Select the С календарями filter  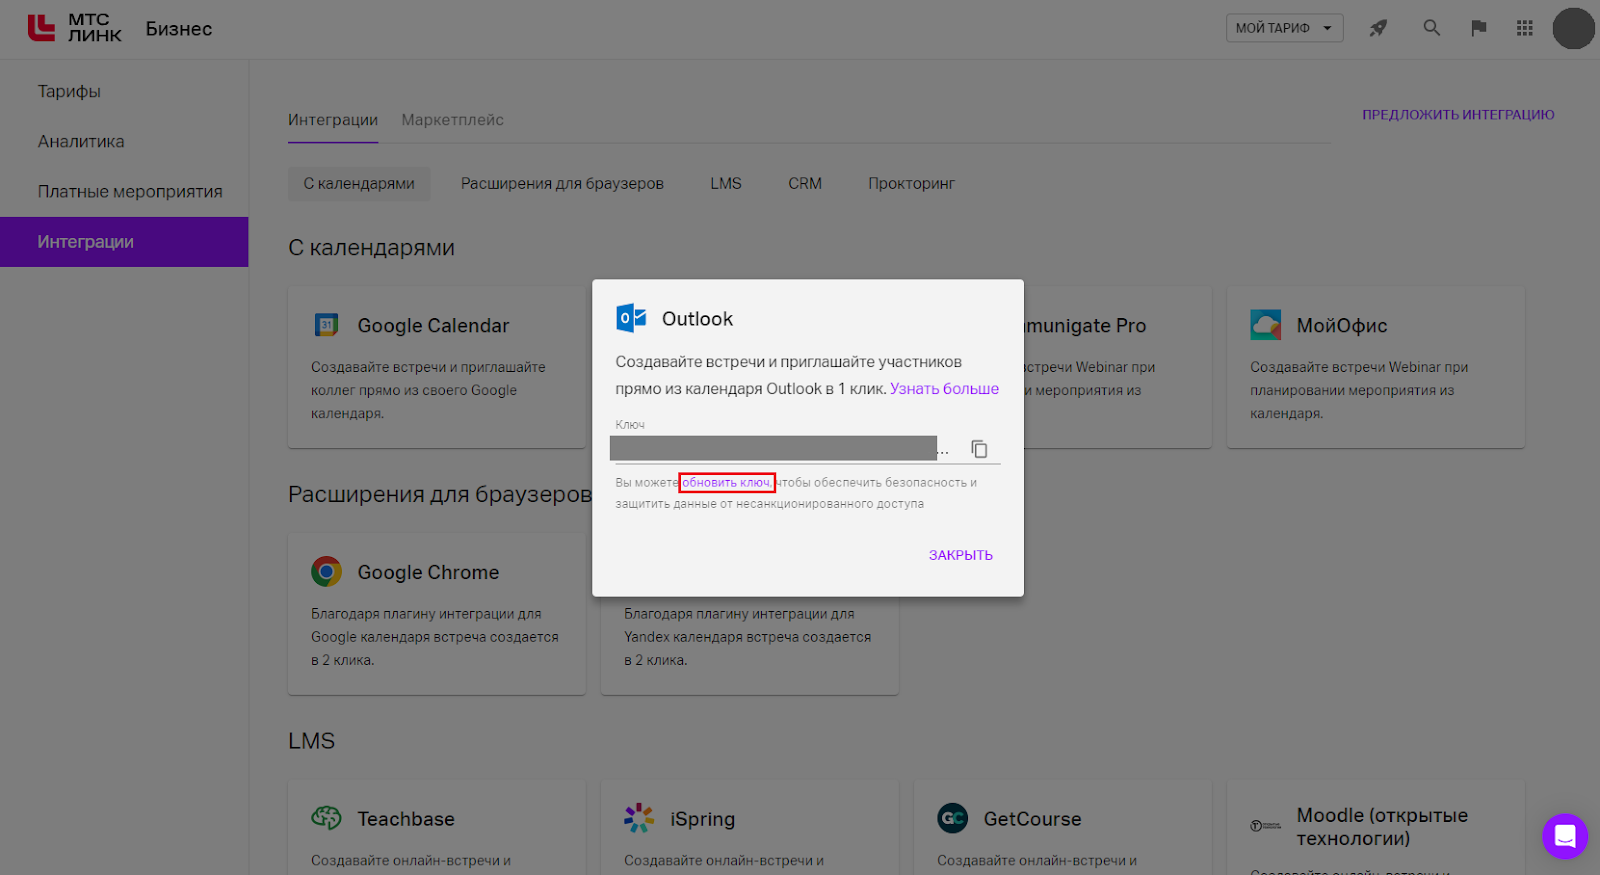pyautogui.click(x=359, y=184)
